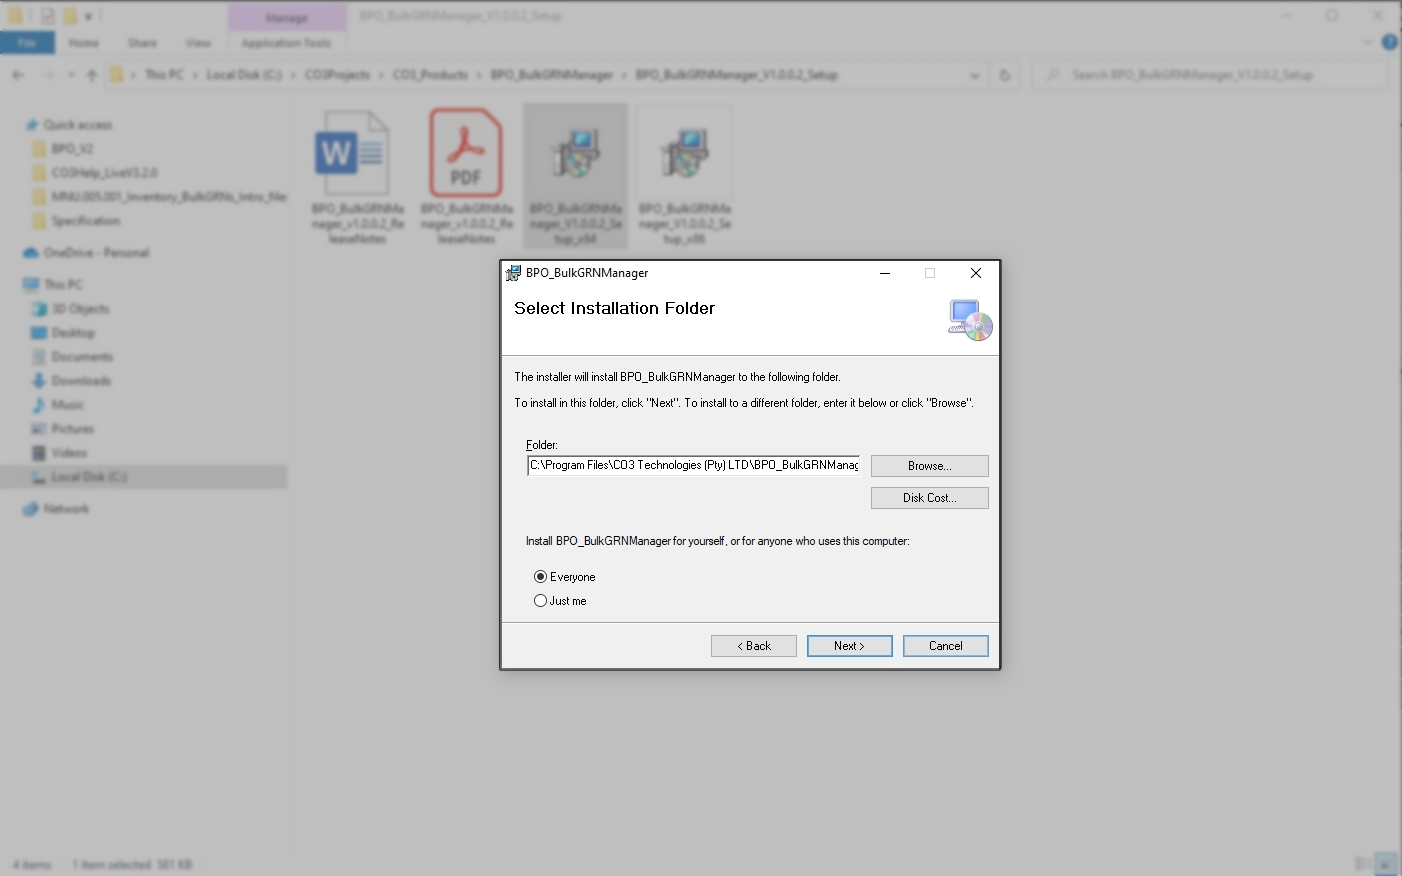Image resolution: width=1402 pixels, height=876 pixels.
Task: Cancel the BPO_BulkGRNManager installation
Action: click(x=946, y=646)
